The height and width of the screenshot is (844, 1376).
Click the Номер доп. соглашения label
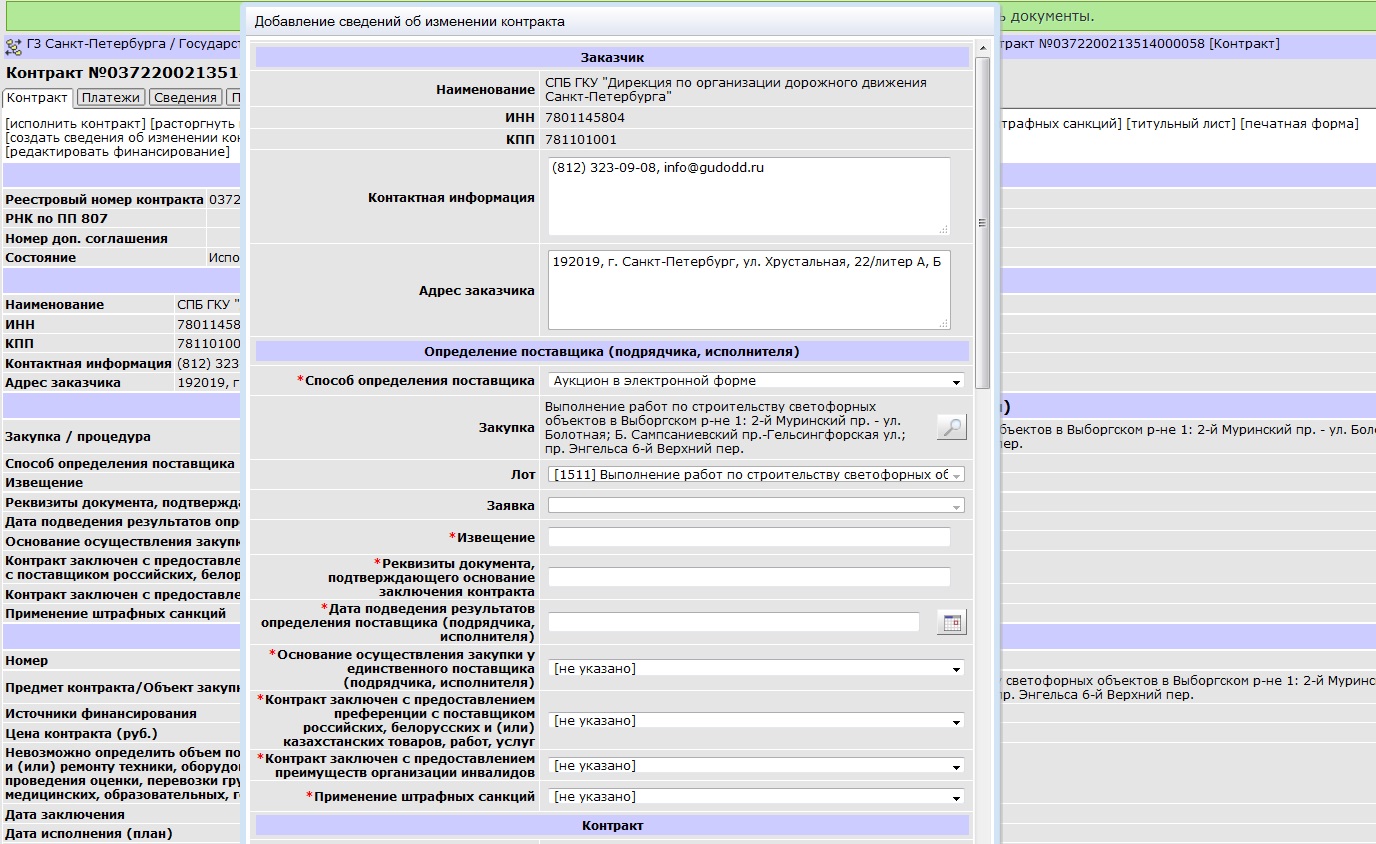pyautogui.click(x=86, y=239)
